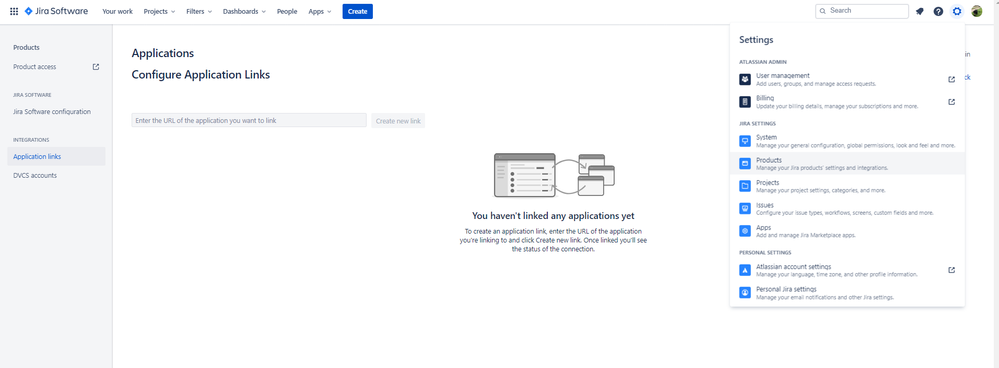Open Product access in sidebar
The width and height of the screenshot is (999, 368).
point(56,67)
